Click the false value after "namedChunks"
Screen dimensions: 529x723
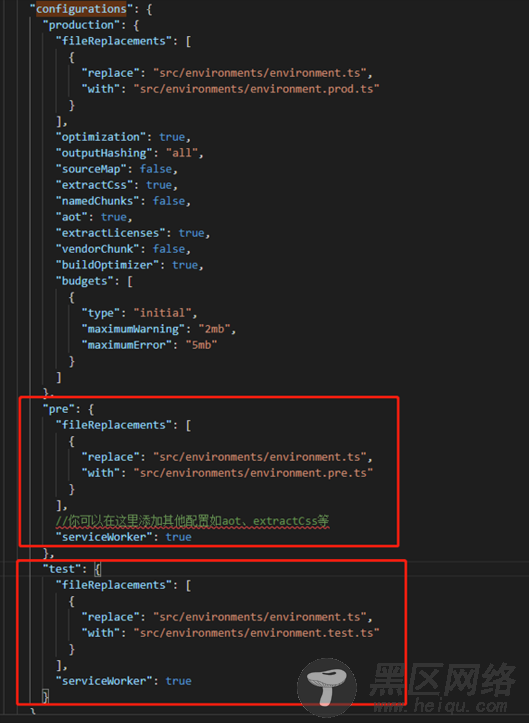(169, 201)
